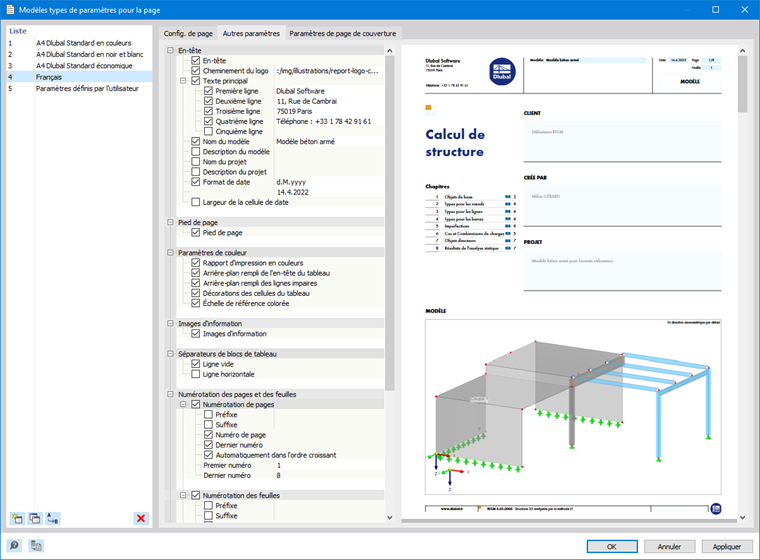760x560 pixels.
Task: Enable Description du modèle checkbox
Action: pos(196,152)
